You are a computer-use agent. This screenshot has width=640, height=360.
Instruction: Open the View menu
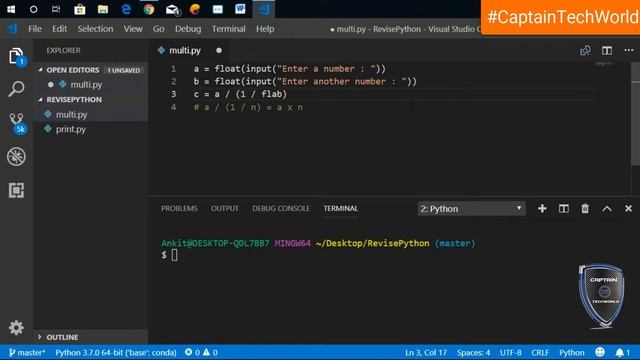tap(133, 29)
